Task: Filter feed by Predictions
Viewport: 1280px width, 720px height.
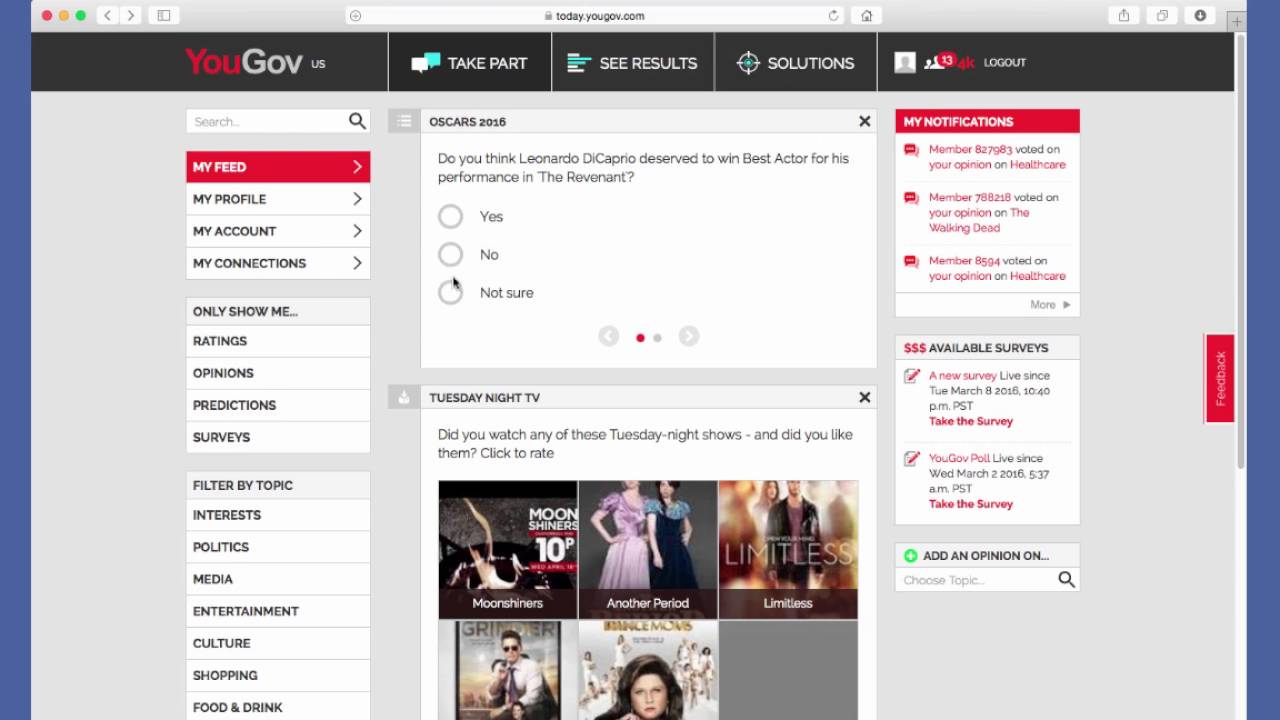Action: point(278,405)
